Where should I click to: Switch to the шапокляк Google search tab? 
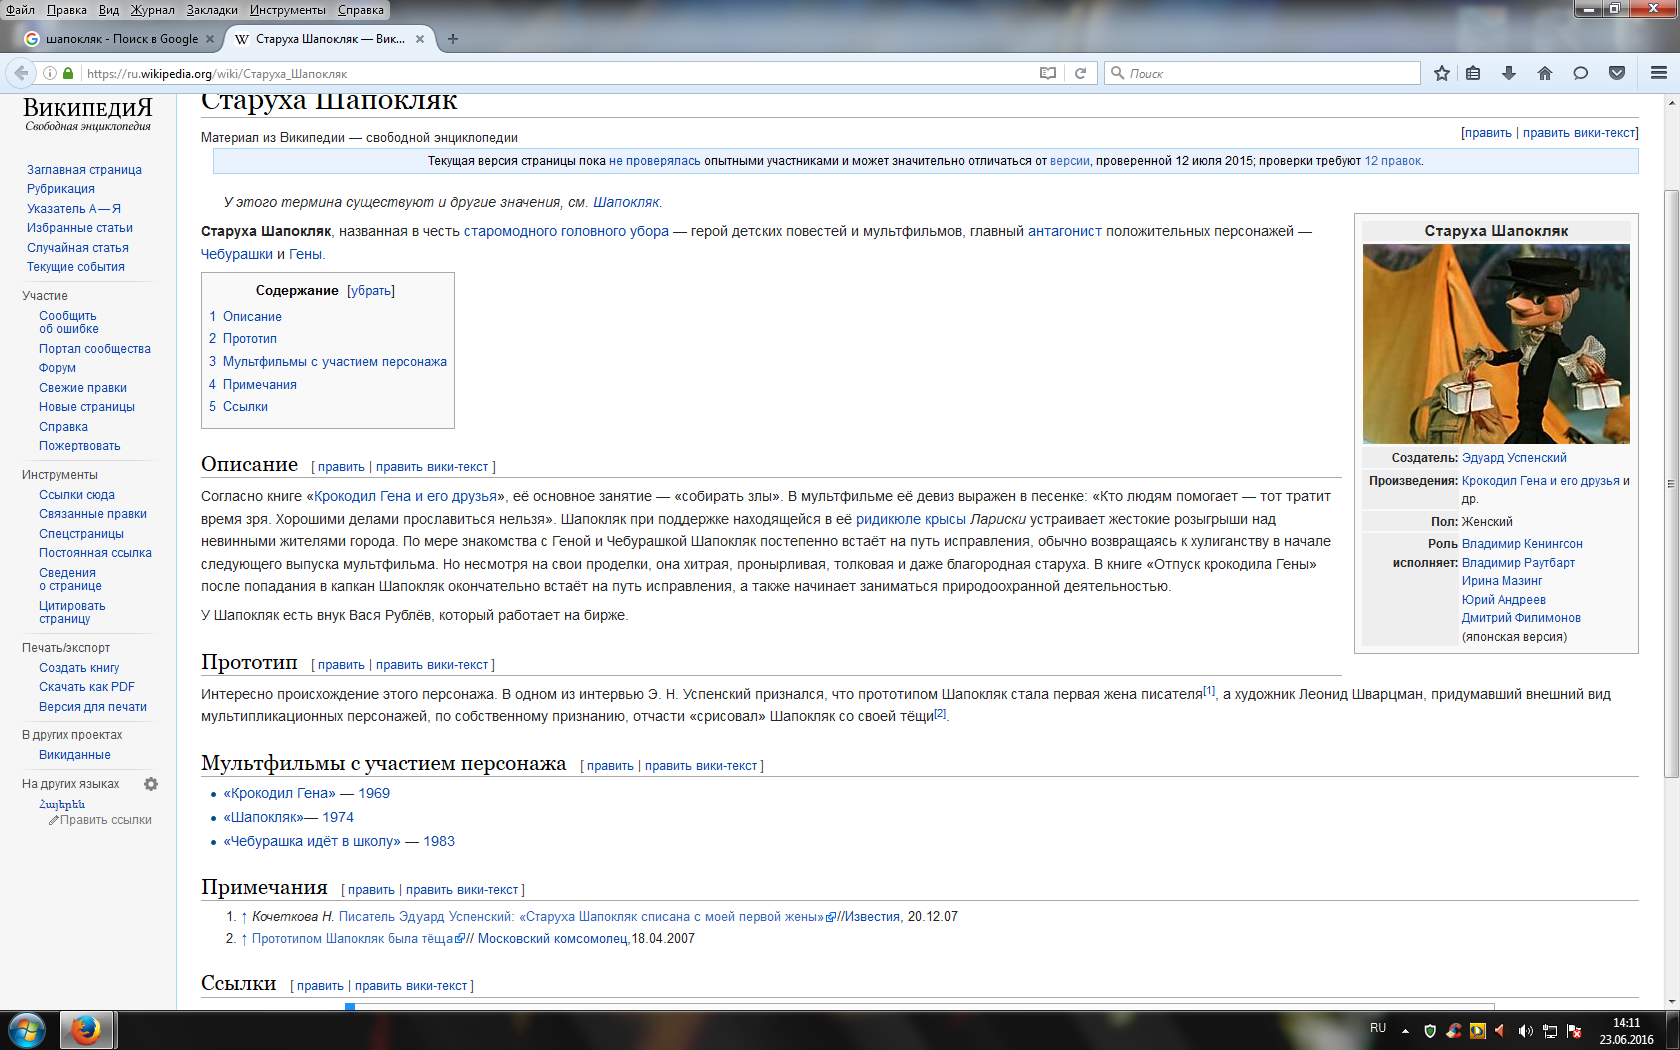118,39
